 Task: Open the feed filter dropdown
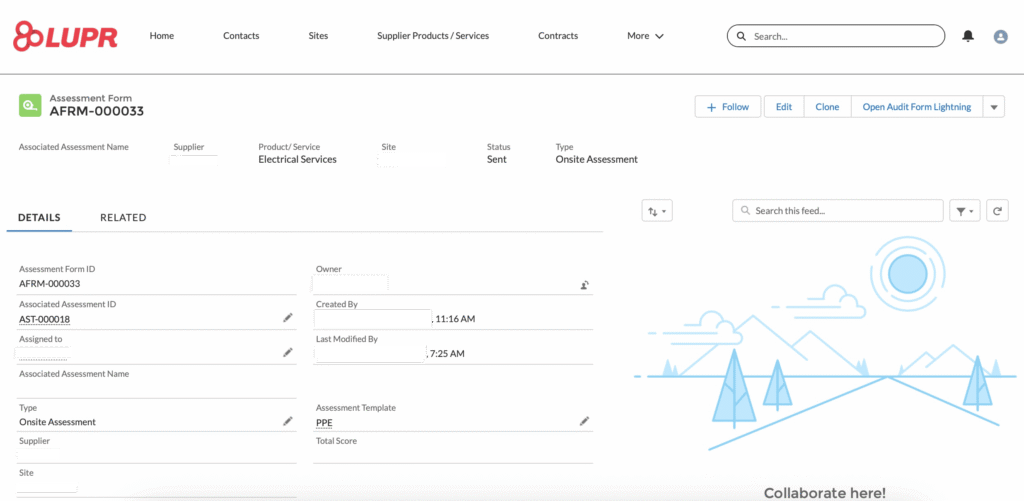click(x=964, y=211)
